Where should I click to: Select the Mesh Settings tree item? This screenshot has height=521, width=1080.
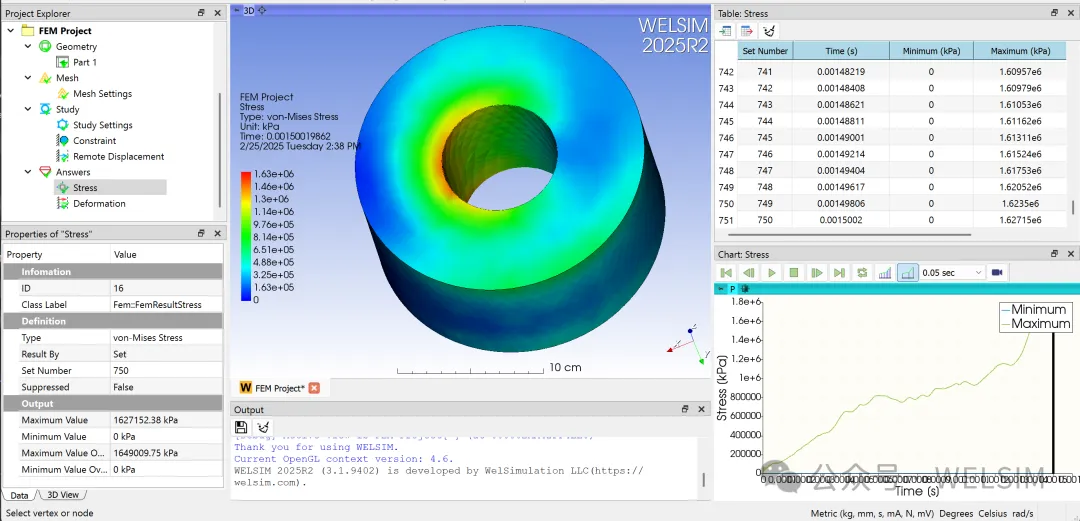pyautogui.click(x=103, y=94)
